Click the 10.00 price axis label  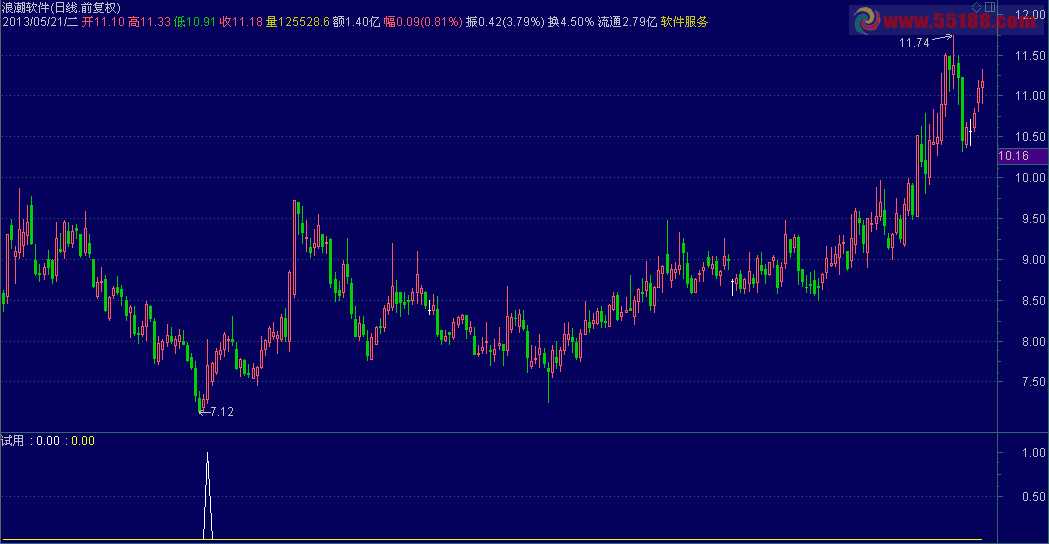1030,177
